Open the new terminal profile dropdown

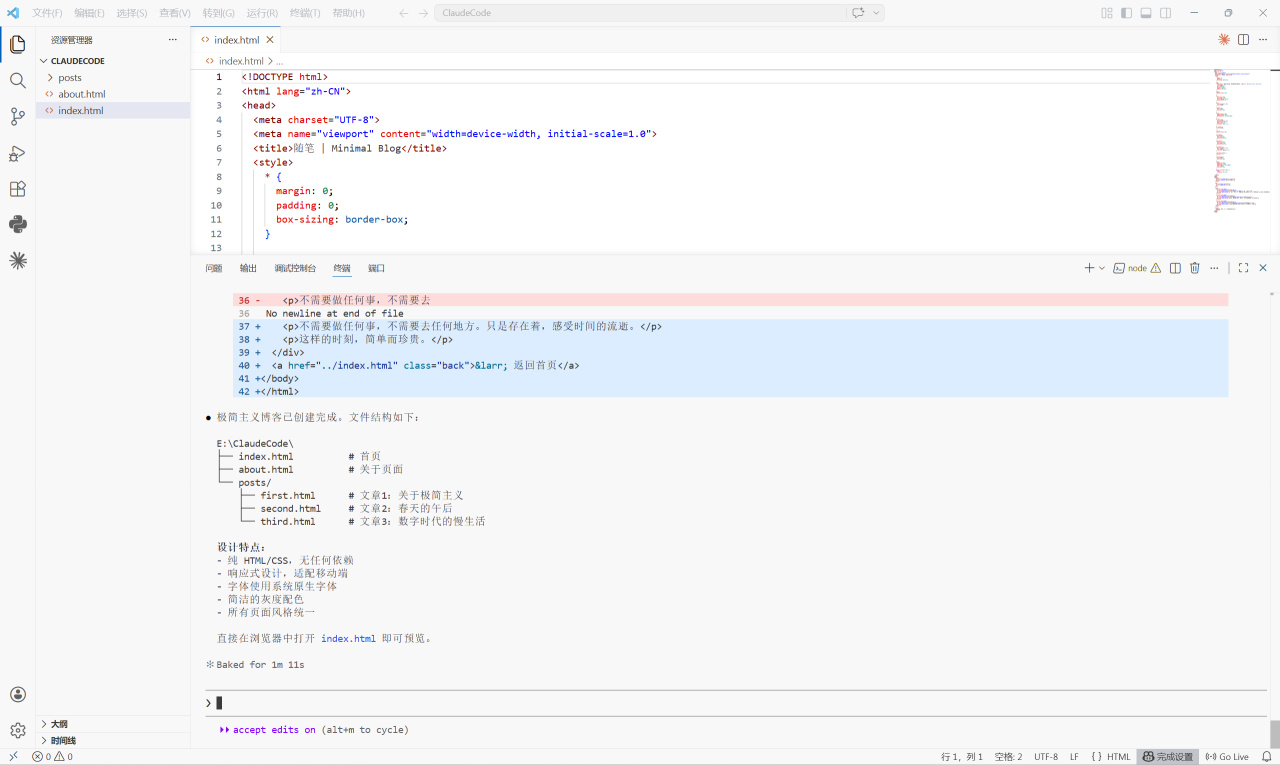(x=1102, y=268)
